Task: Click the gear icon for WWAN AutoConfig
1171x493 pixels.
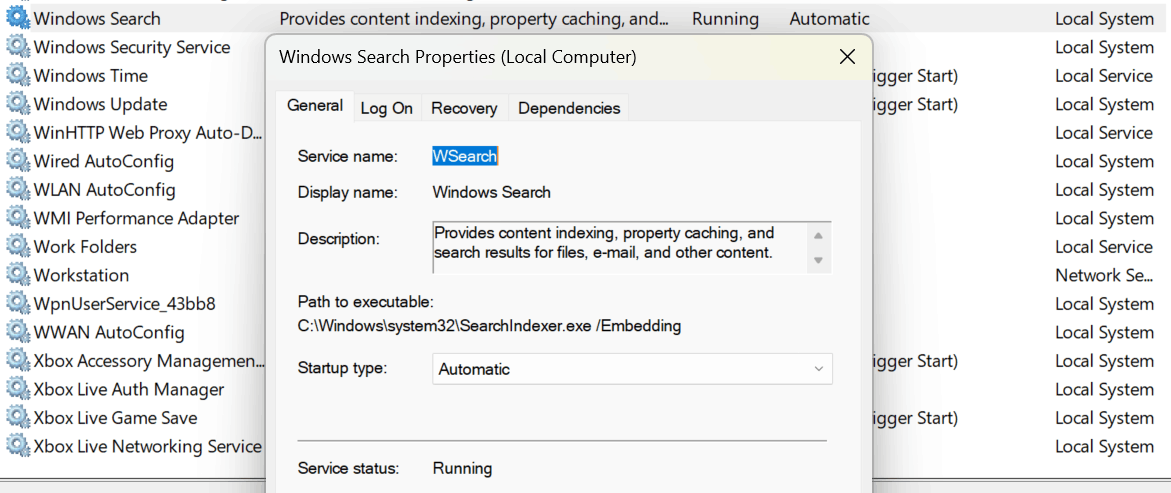Action: [x=17, y=332]
